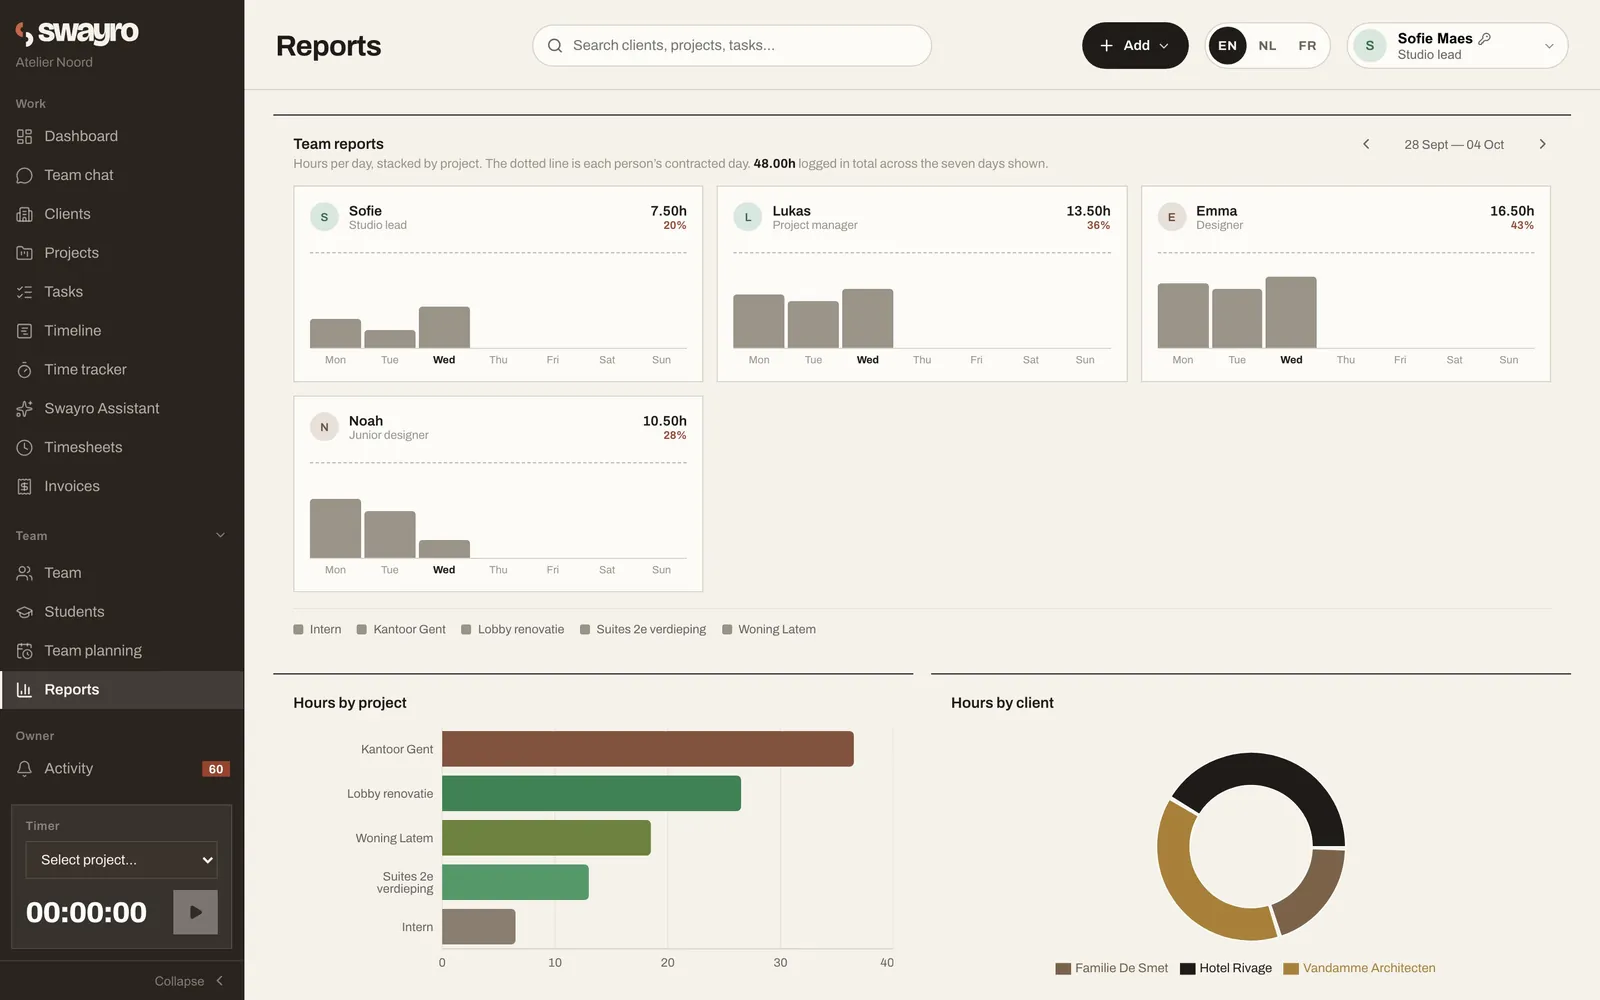Click the Kantoor Gent bar in chart
The height and width of the screenshot is (1000, 1600).
[x=648, y=749]
